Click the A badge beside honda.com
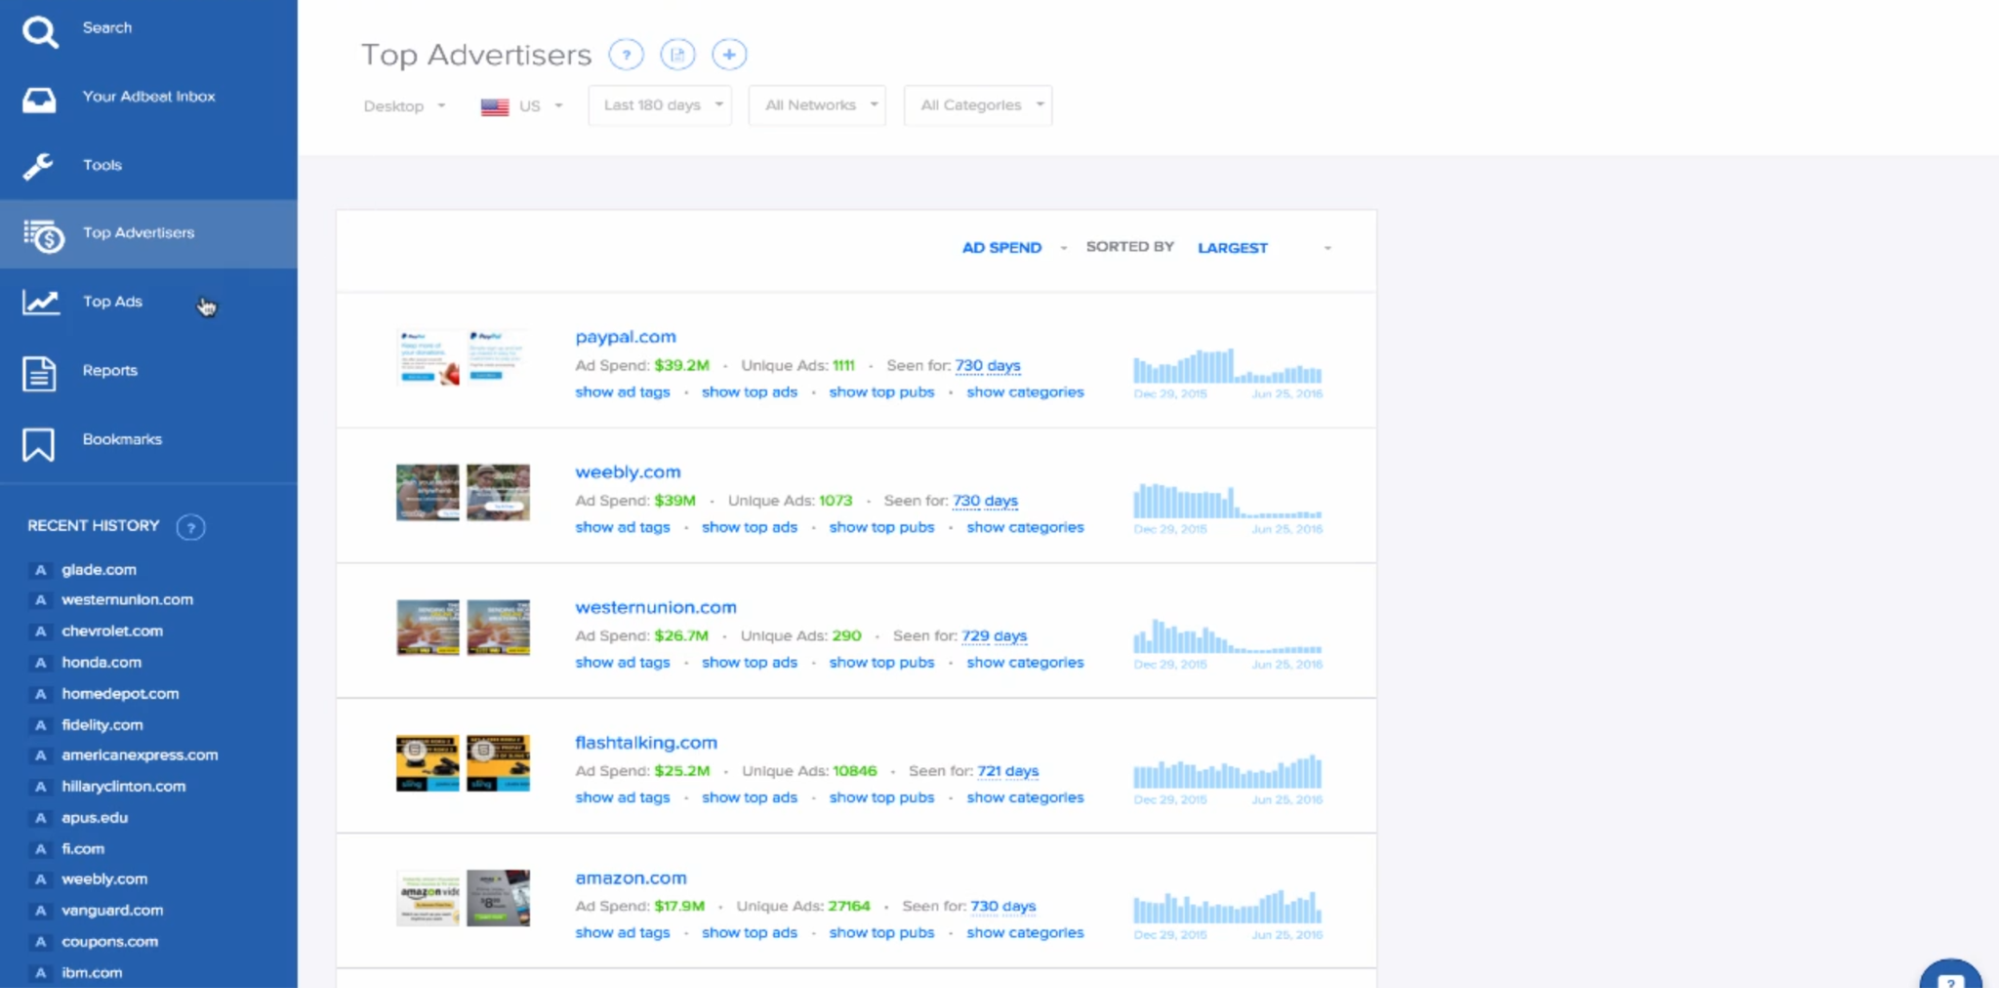The width and height of the screenshot is (1999, 988). [40, 663]
